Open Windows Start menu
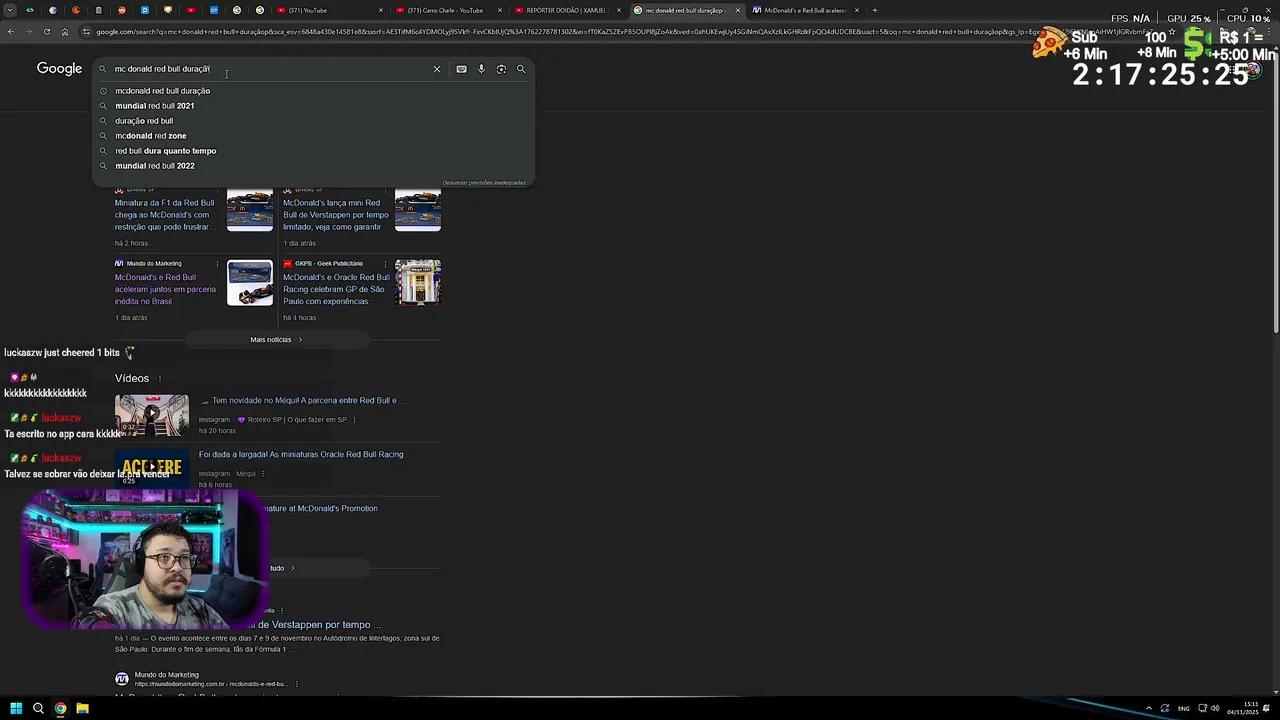Image resolution: width=1280 pixels, height=720 pixels. (x=16, y=708)
